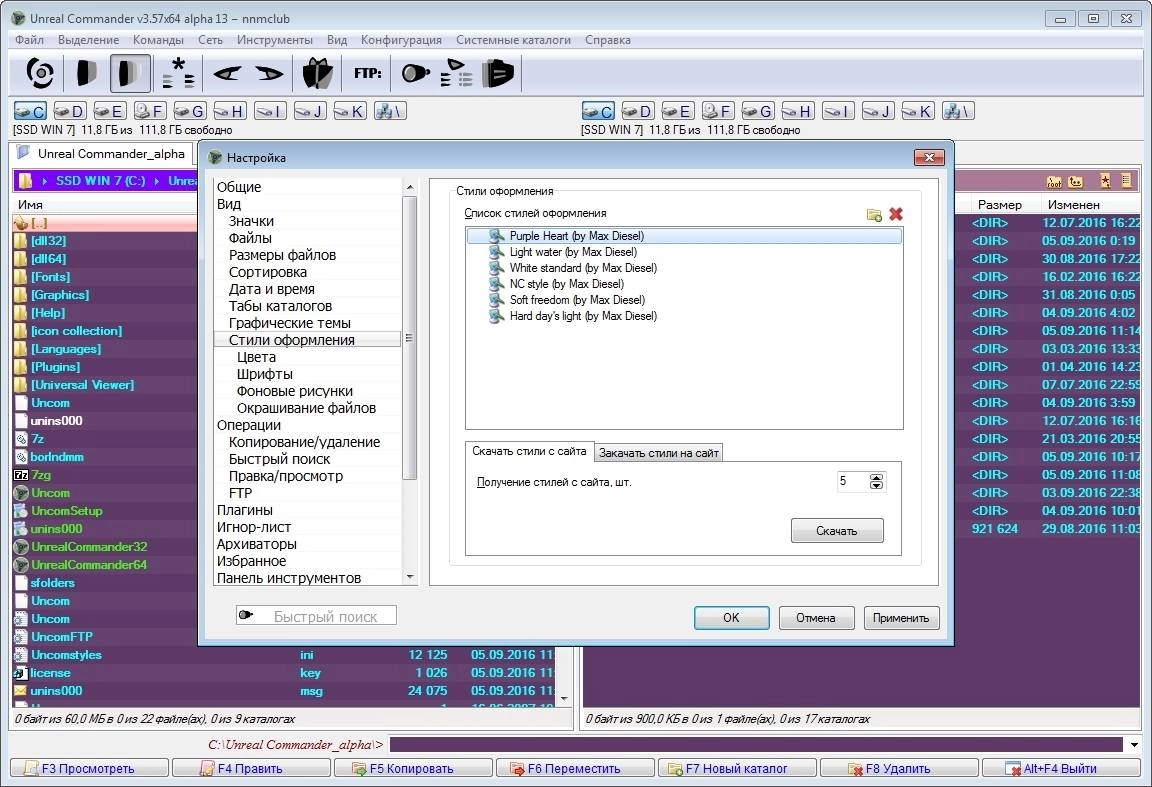This screenshot has width=1152, height=787.
Task: Open the Системные каталоги menu
Action: [x=513, y=40]
